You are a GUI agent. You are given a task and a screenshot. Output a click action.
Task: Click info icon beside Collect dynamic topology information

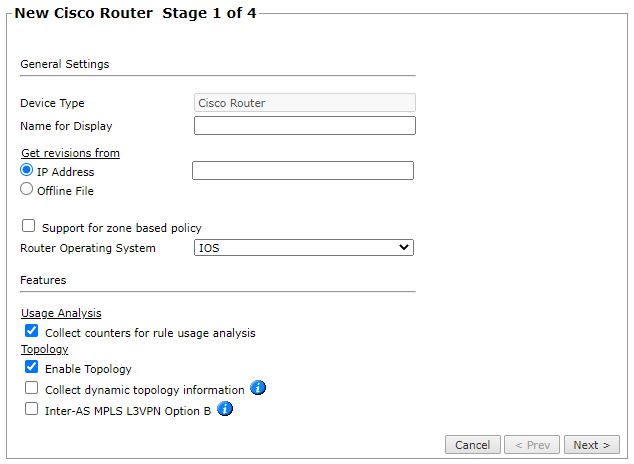coord(258,388)
